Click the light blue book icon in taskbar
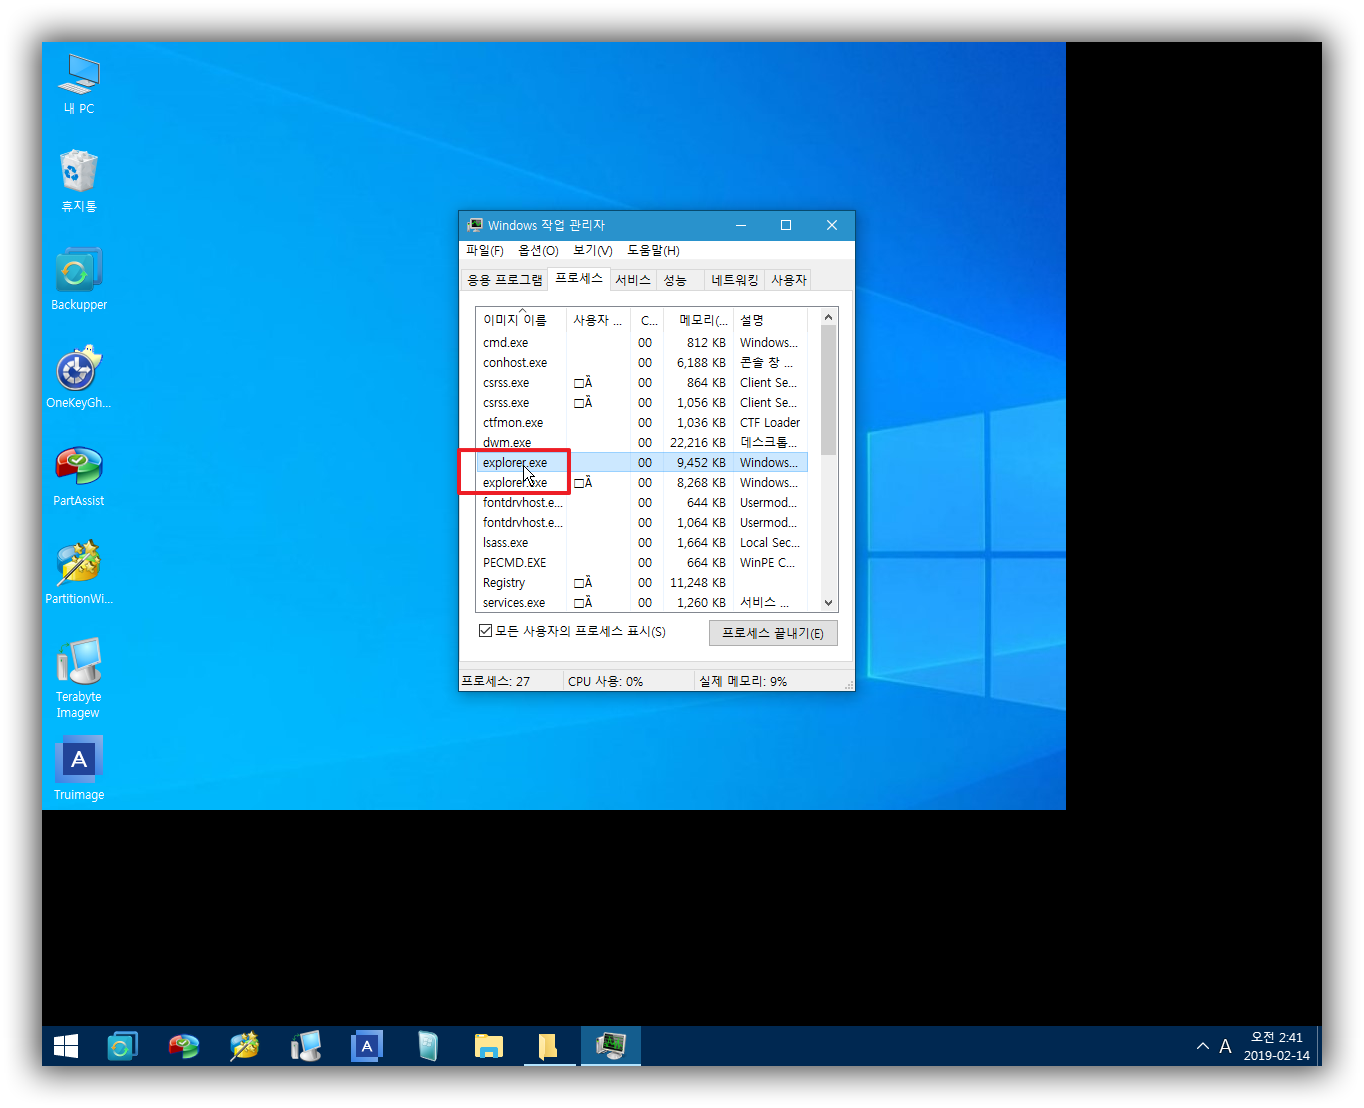 tap(427, 1046)
